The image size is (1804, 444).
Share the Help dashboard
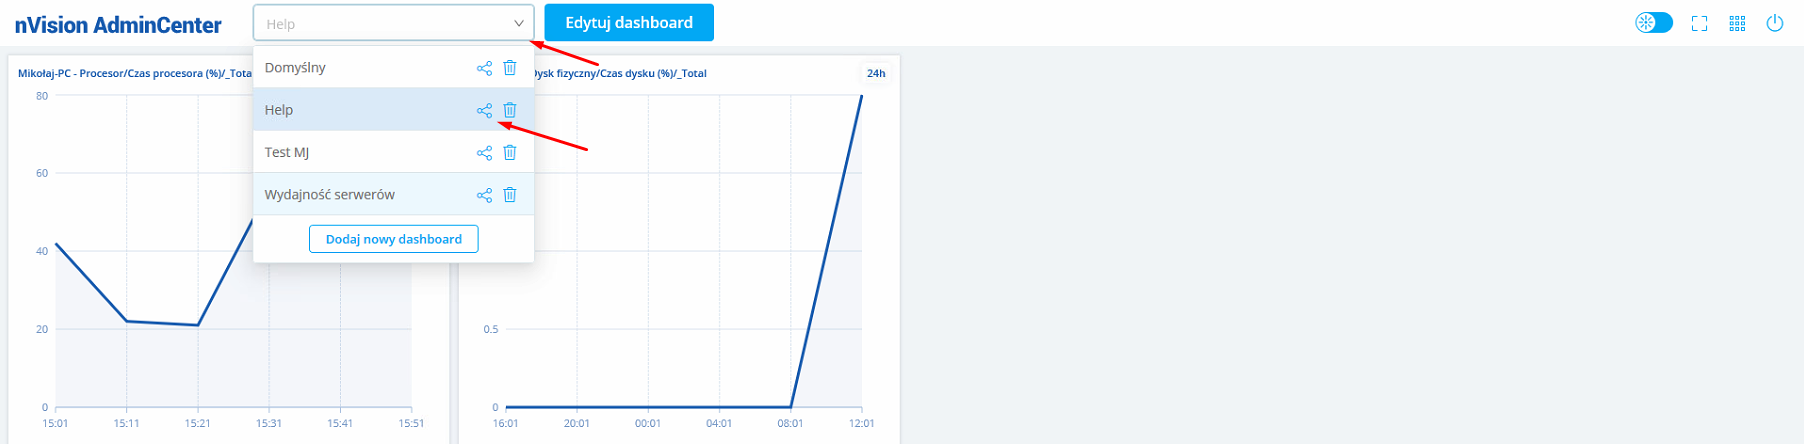pyautogui.click(x=484, y=111)
